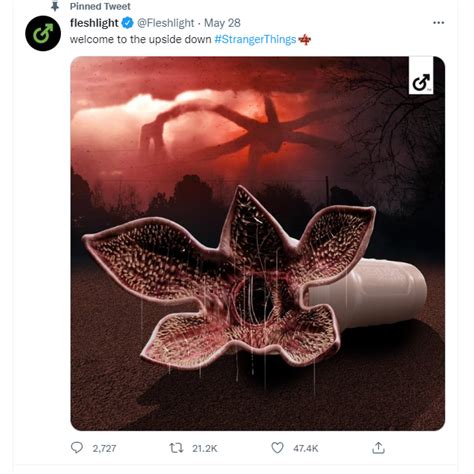Open the May 28 timestamp link
The height and width of the screenshot is (474, 474).
[222, 23]
